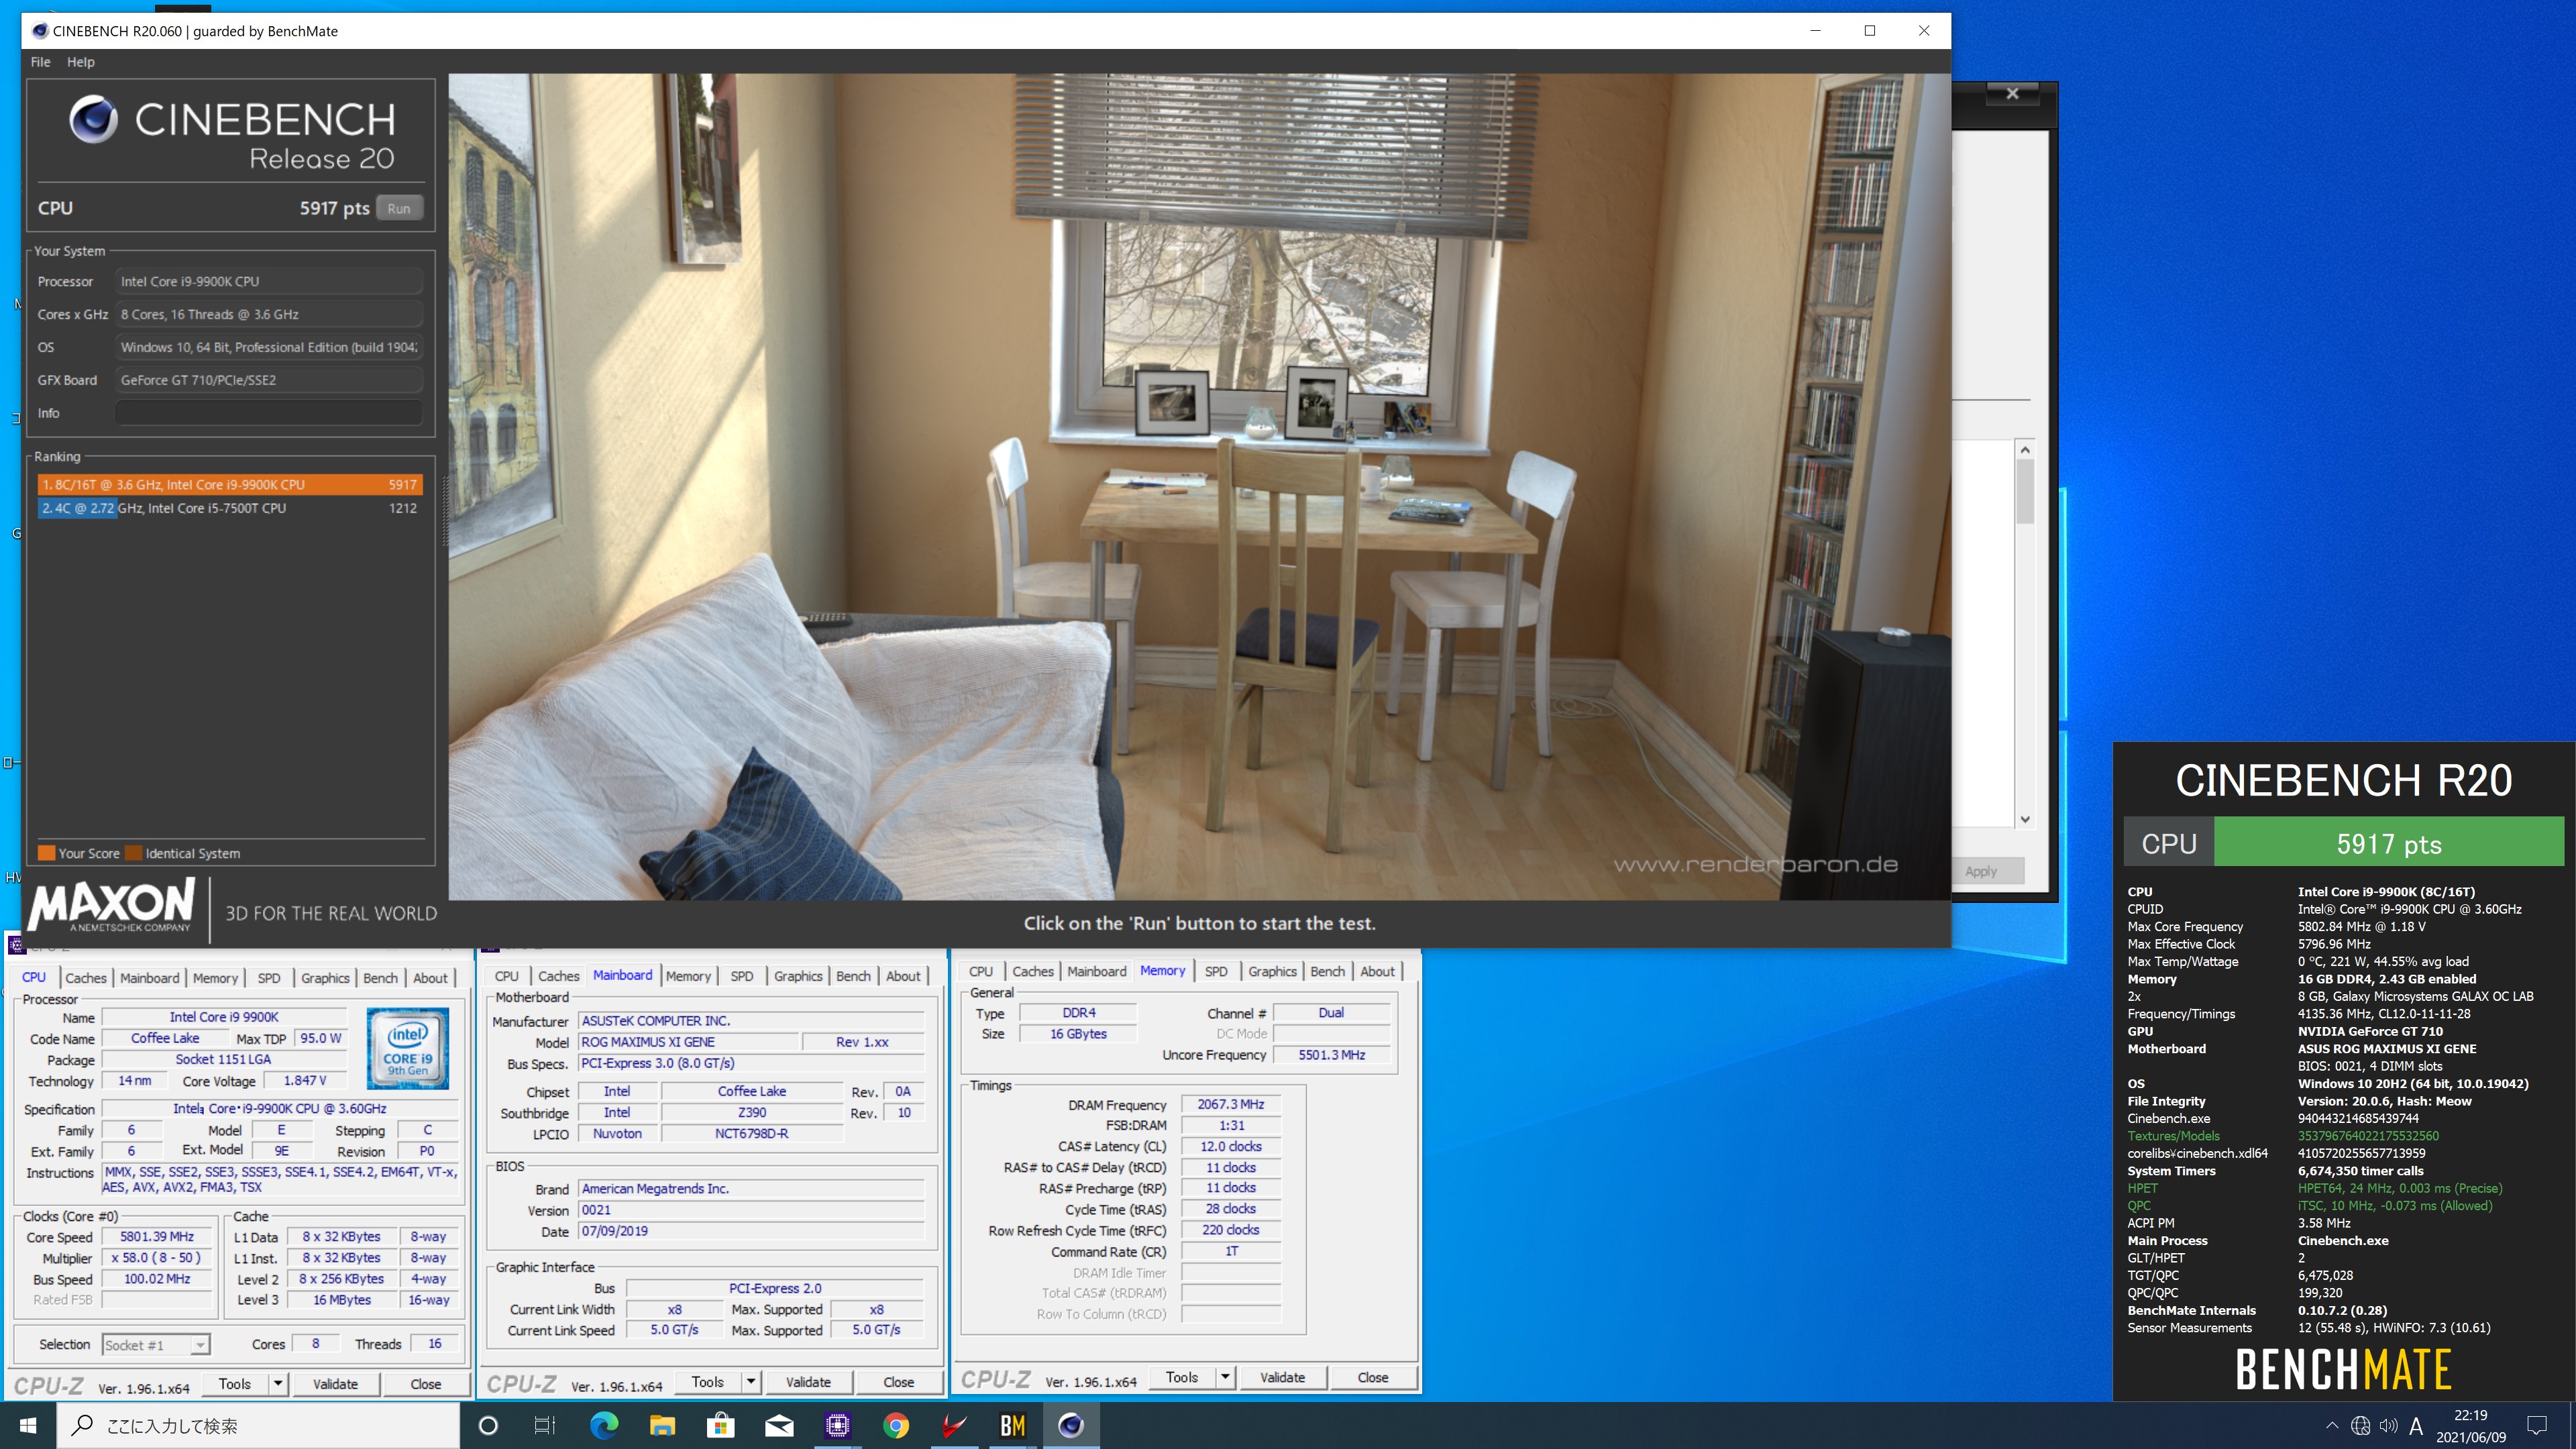Click the Cinebench logo icon in title bar
This screenshot has width=2576, height=1449.
tap(40, 31)
